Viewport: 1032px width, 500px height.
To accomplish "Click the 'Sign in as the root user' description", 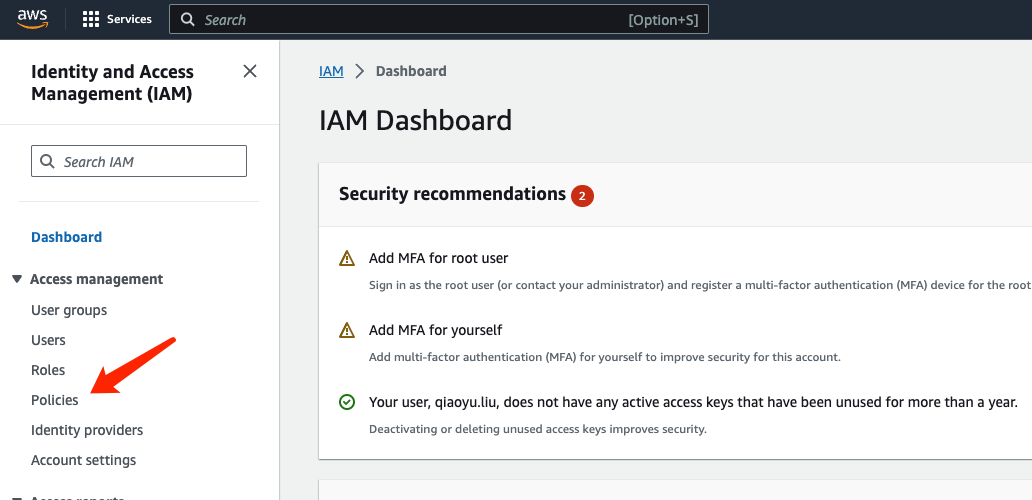I will 700,286.
